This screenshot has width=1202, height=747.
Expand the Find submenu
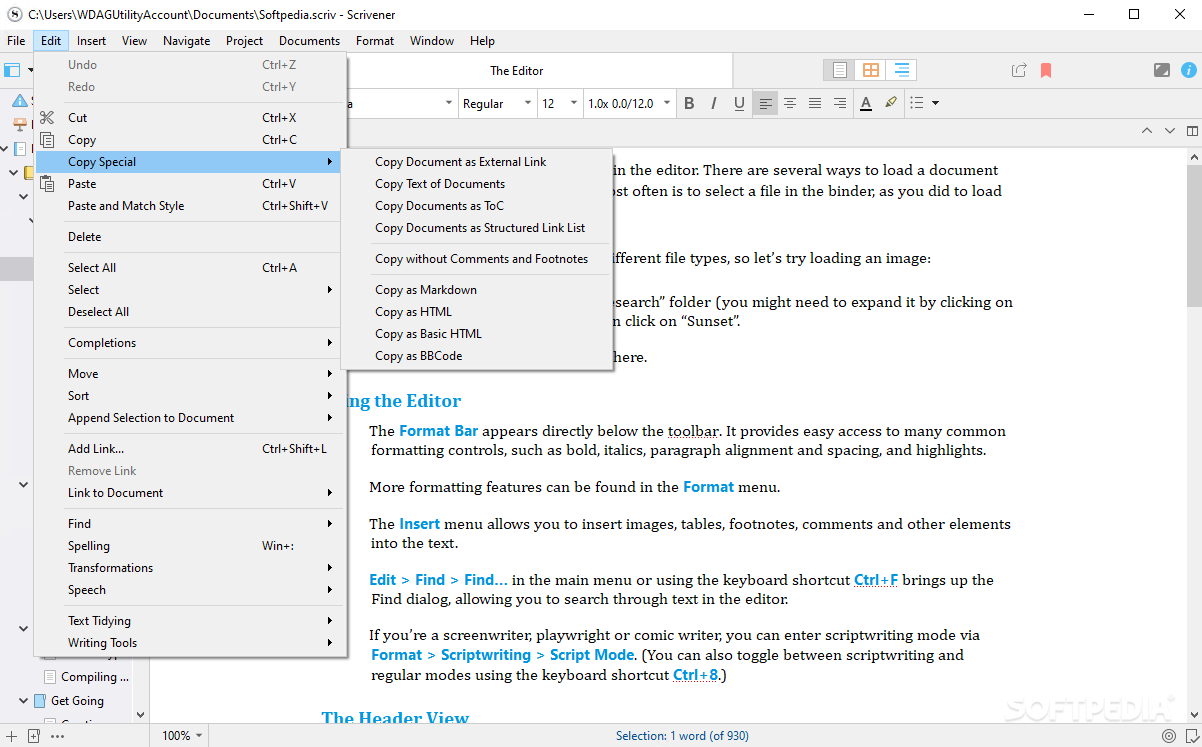coord(191,524)
